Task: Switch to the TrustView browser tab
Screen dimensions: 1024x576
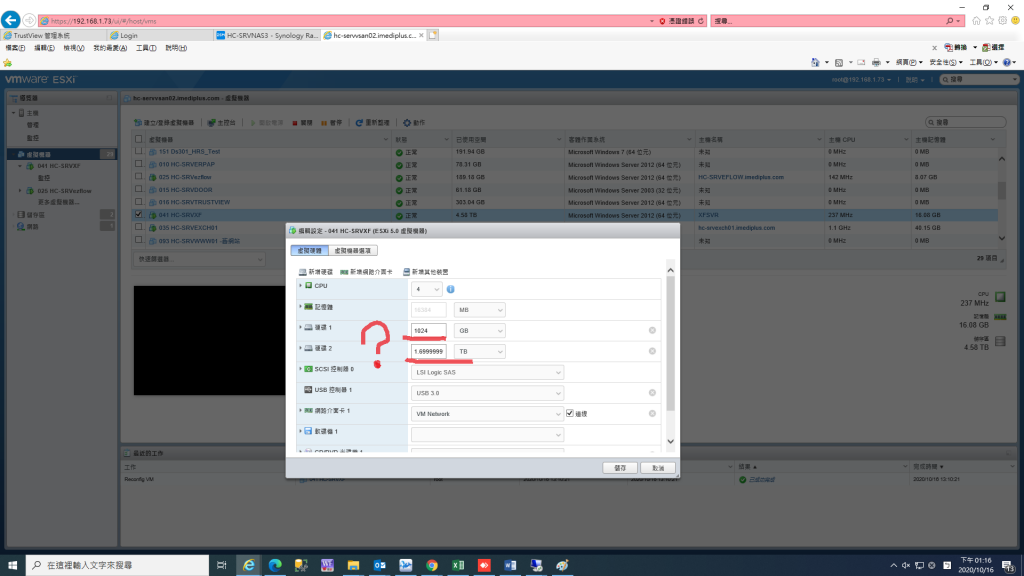Action: pos(54,35)
